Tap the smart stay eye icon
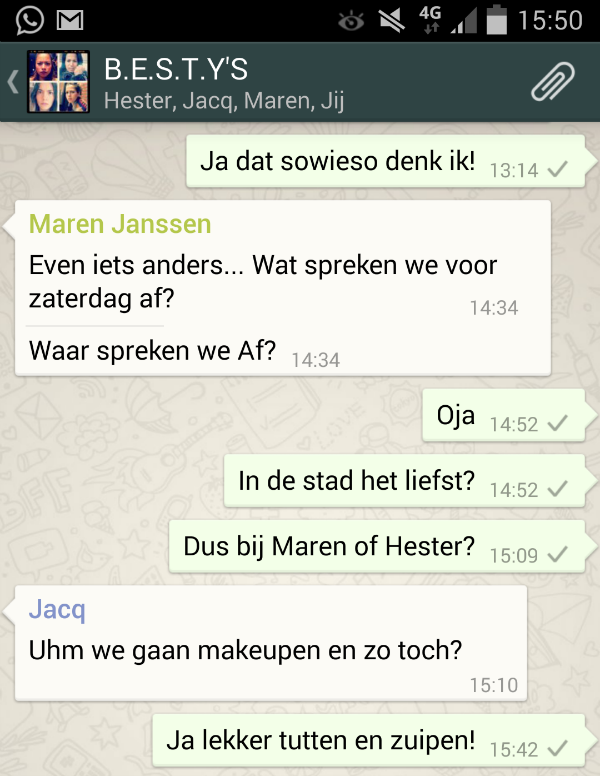Screen dimensions: 600x776 [351, 21]
